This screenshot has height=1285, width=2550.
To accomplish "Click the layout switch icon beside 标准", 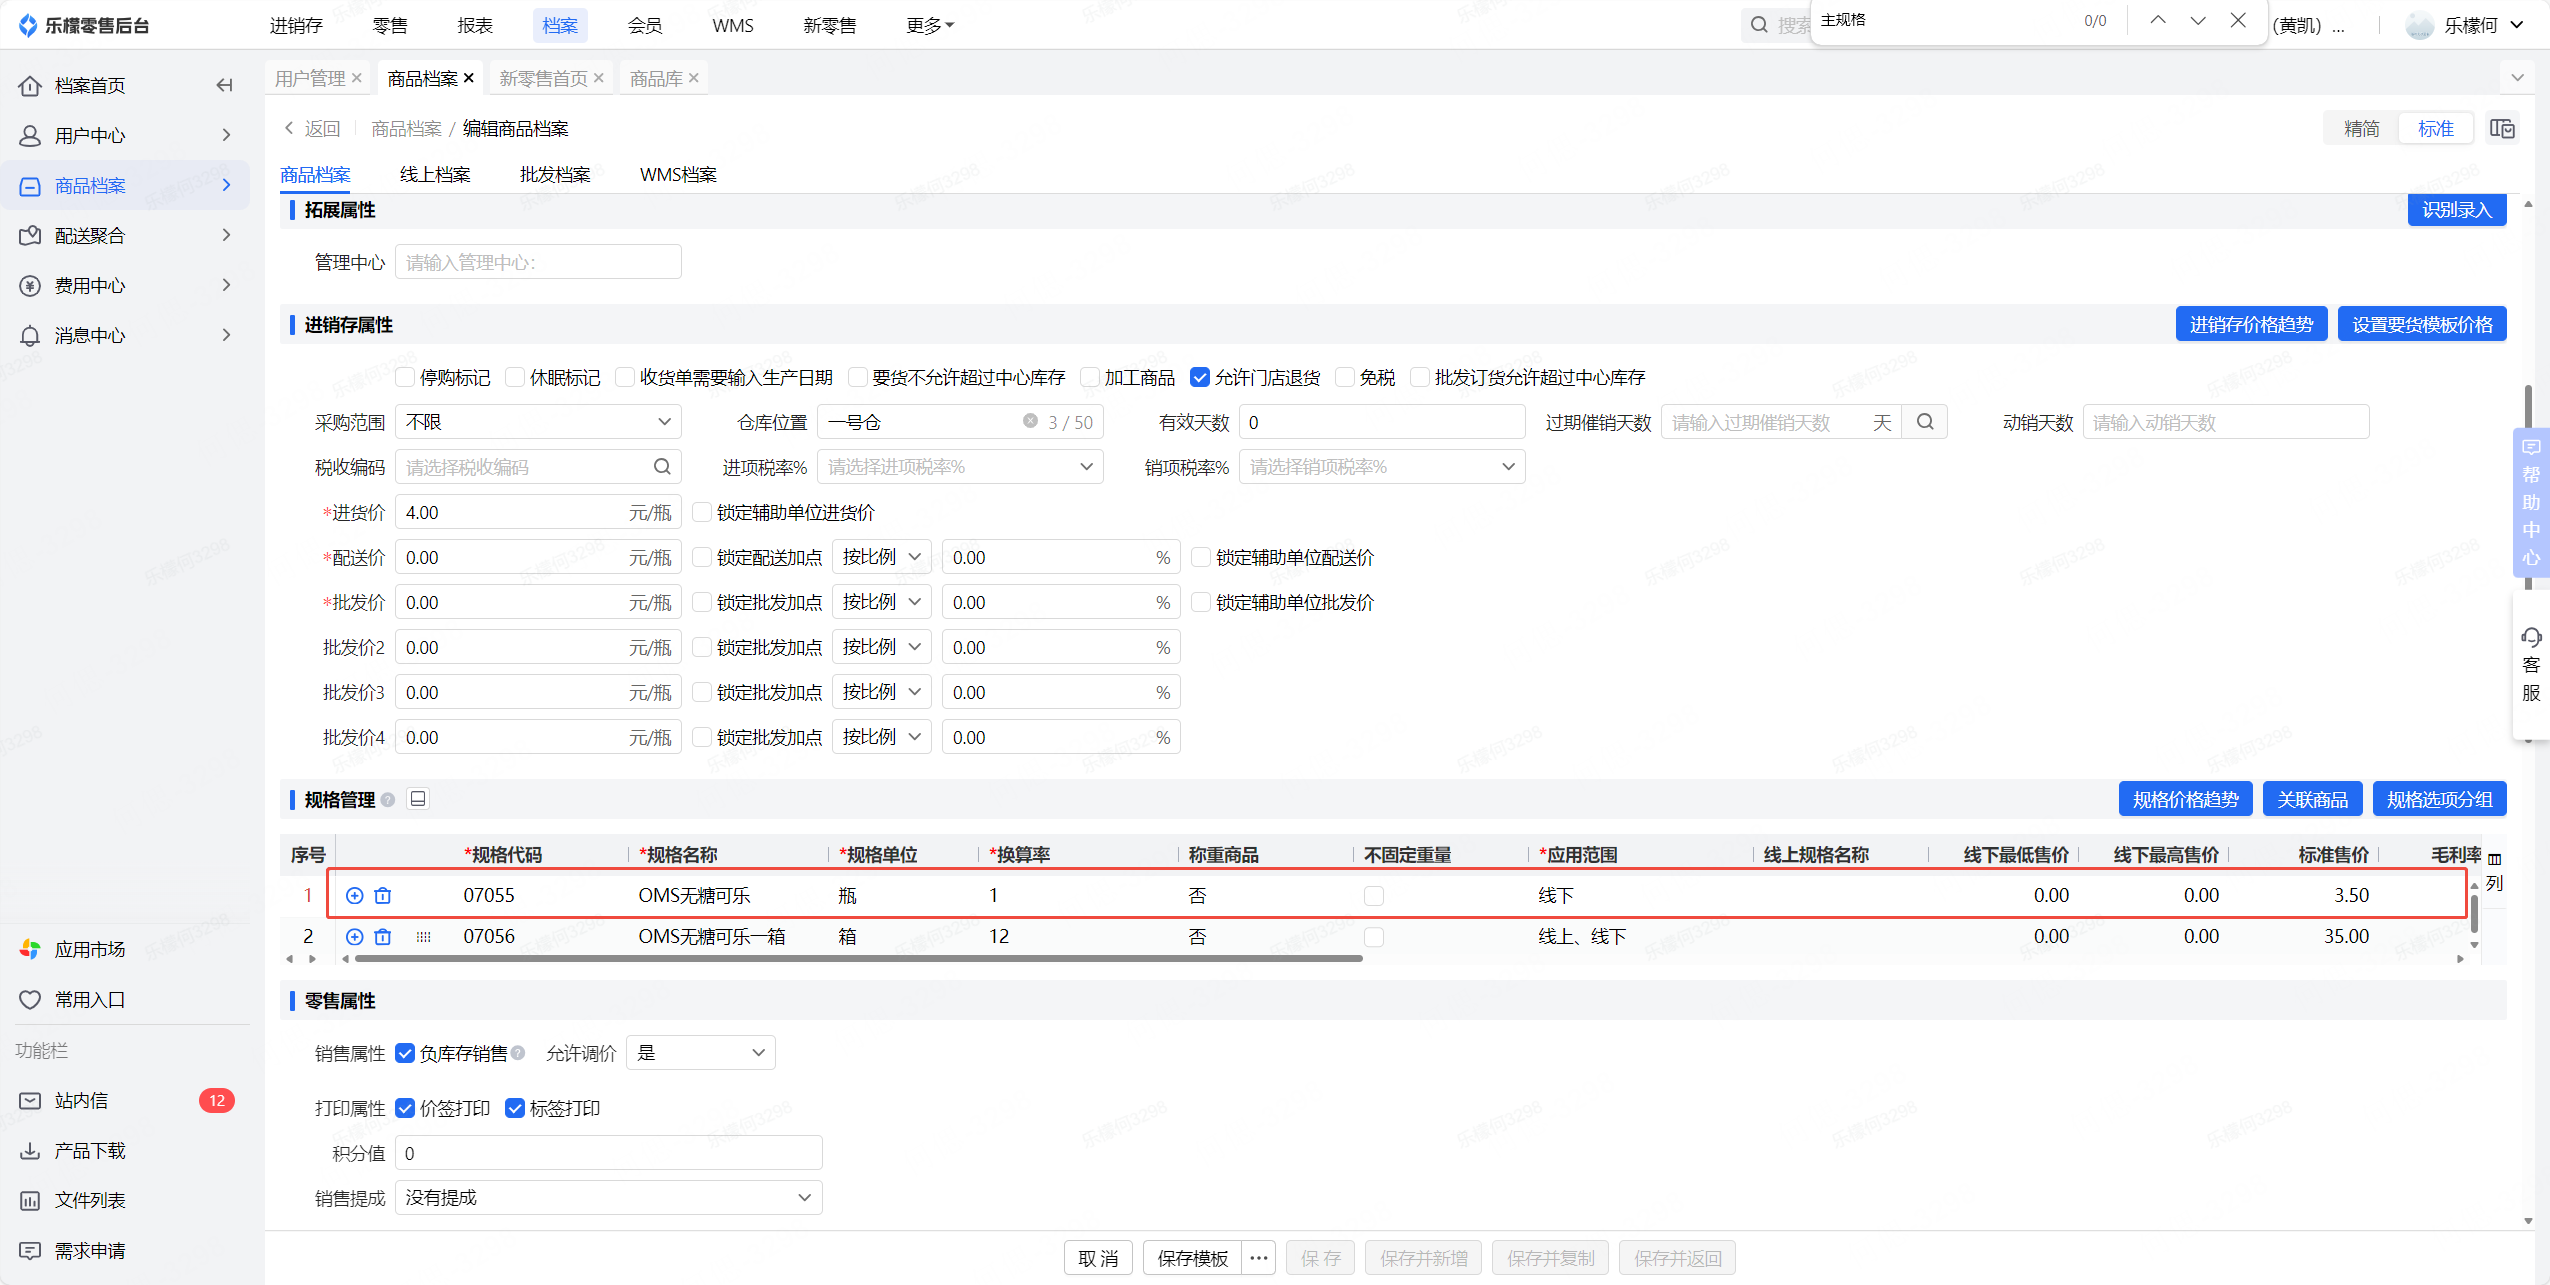I will [2501, 128].
